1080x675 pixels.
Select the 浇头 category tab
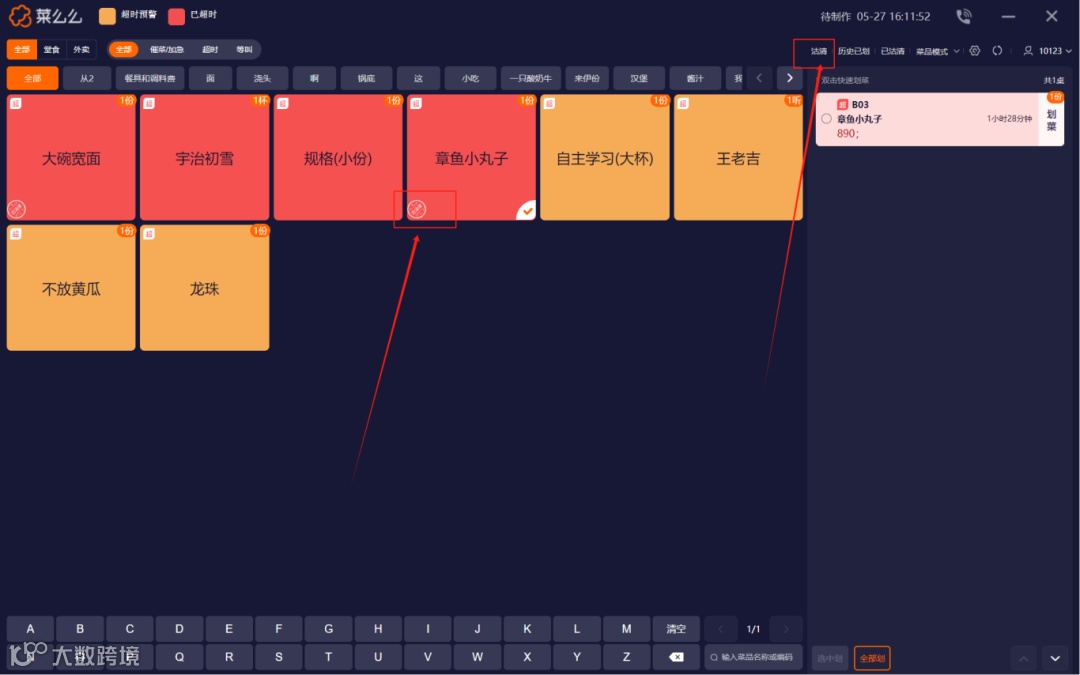(262, 79)
